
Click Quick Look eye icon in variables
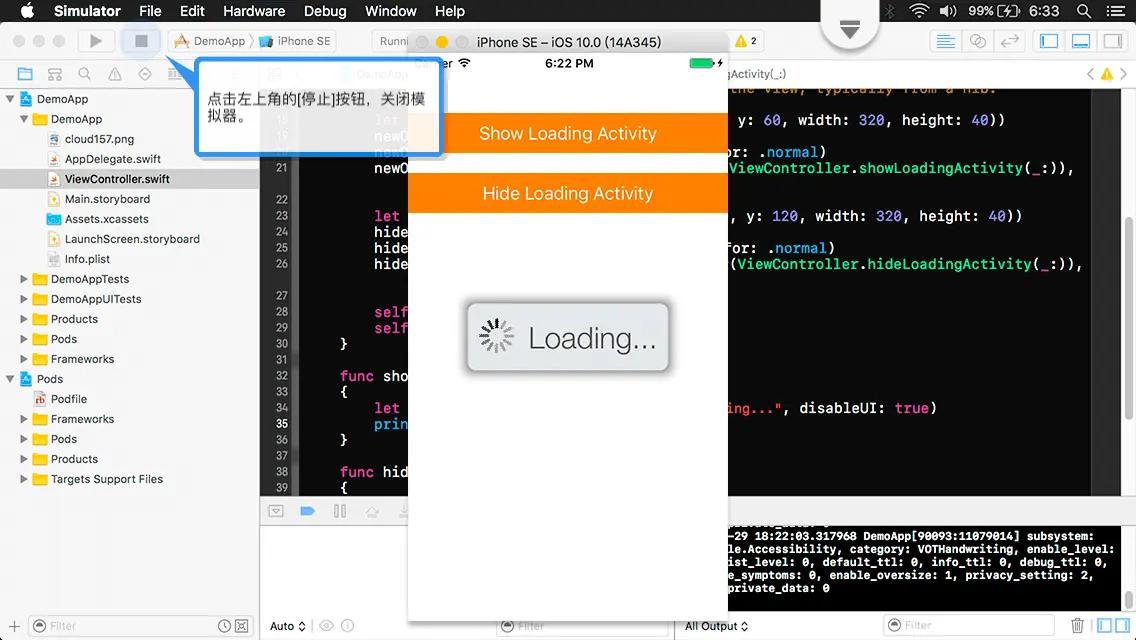point(327,626)
